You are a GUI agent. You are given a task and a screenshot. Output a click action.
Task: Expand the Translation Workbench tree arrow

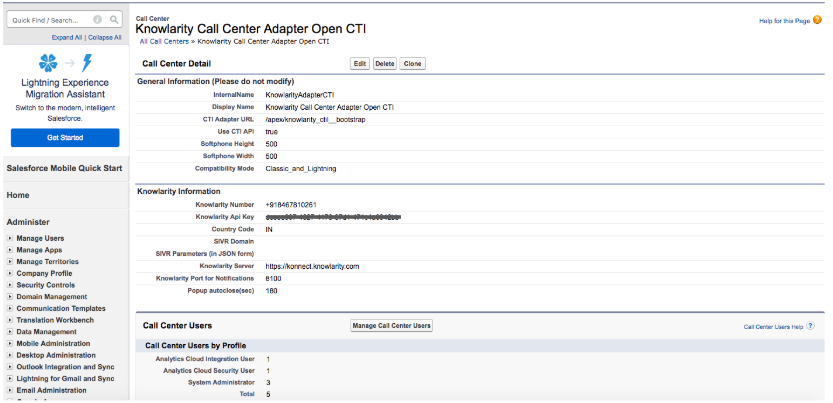coord(10,320)
